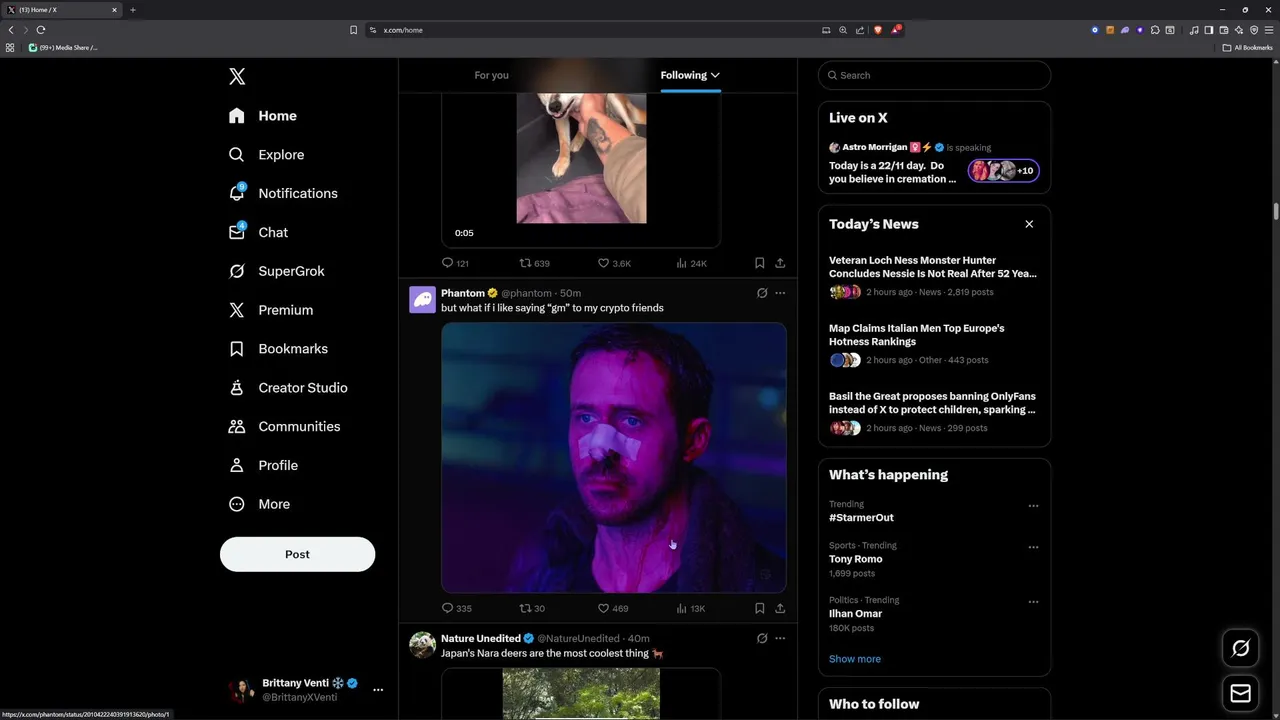This screenshot has height=720, width=1280.
Task: Join Astro Morrigan live space (+10)
Action: [x=1003, y=171]
